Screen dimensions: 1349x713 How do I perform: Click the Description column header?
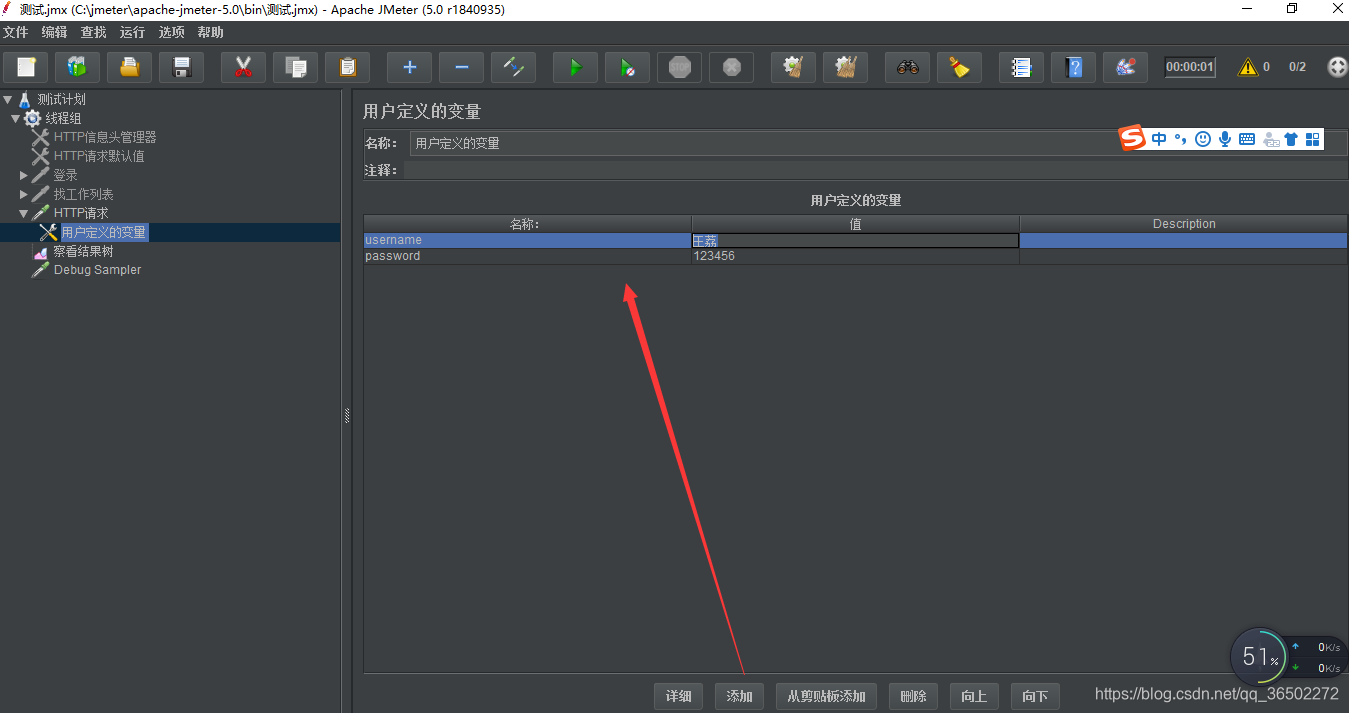(1184, 224)
